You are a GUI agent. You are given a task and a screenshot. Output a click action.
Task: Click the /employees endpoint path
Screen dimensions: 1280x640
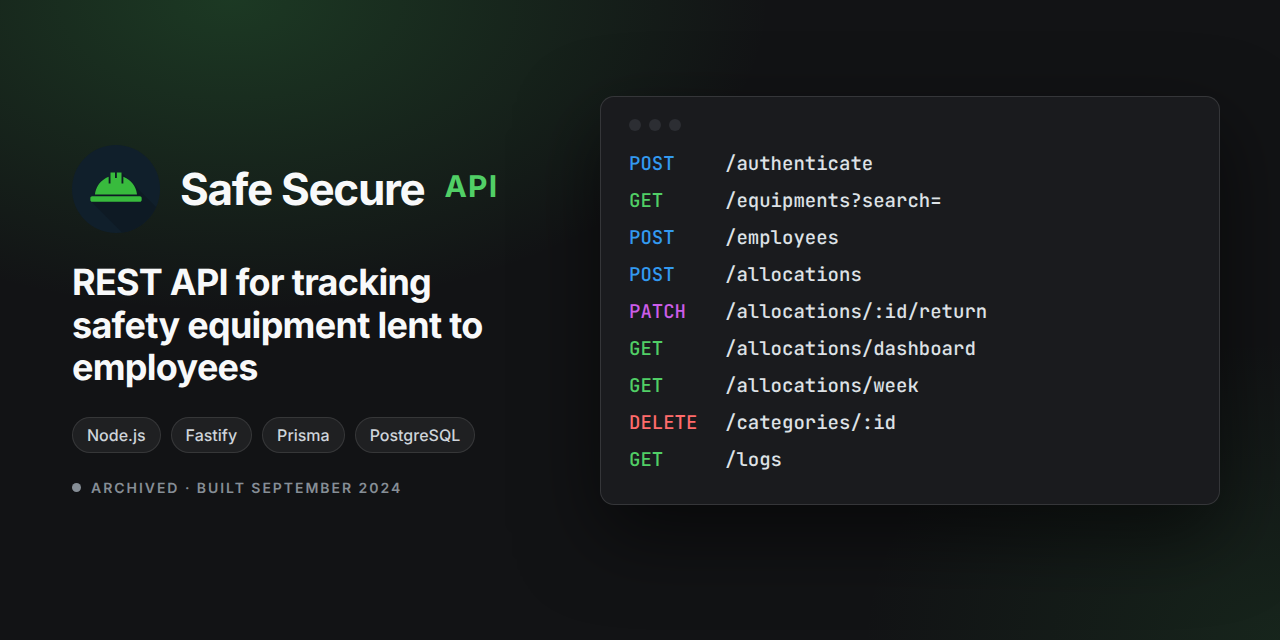tap(782, 237)
